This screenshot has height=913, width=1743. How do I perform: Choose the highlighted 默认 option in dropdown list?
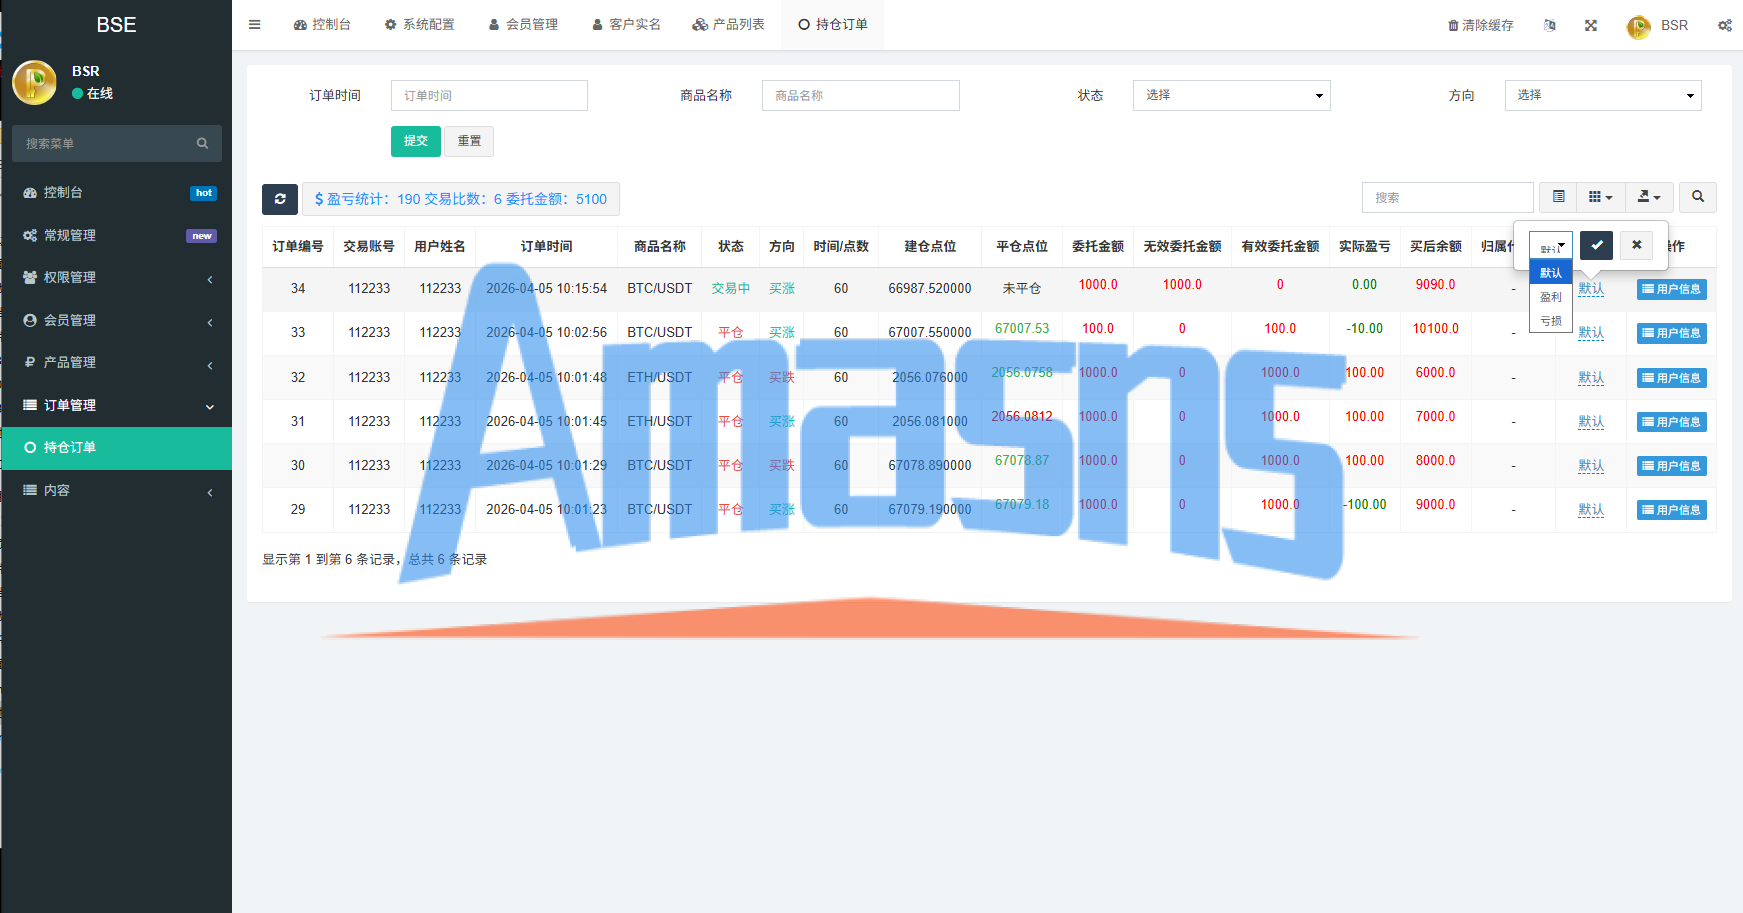point(1551,273)
